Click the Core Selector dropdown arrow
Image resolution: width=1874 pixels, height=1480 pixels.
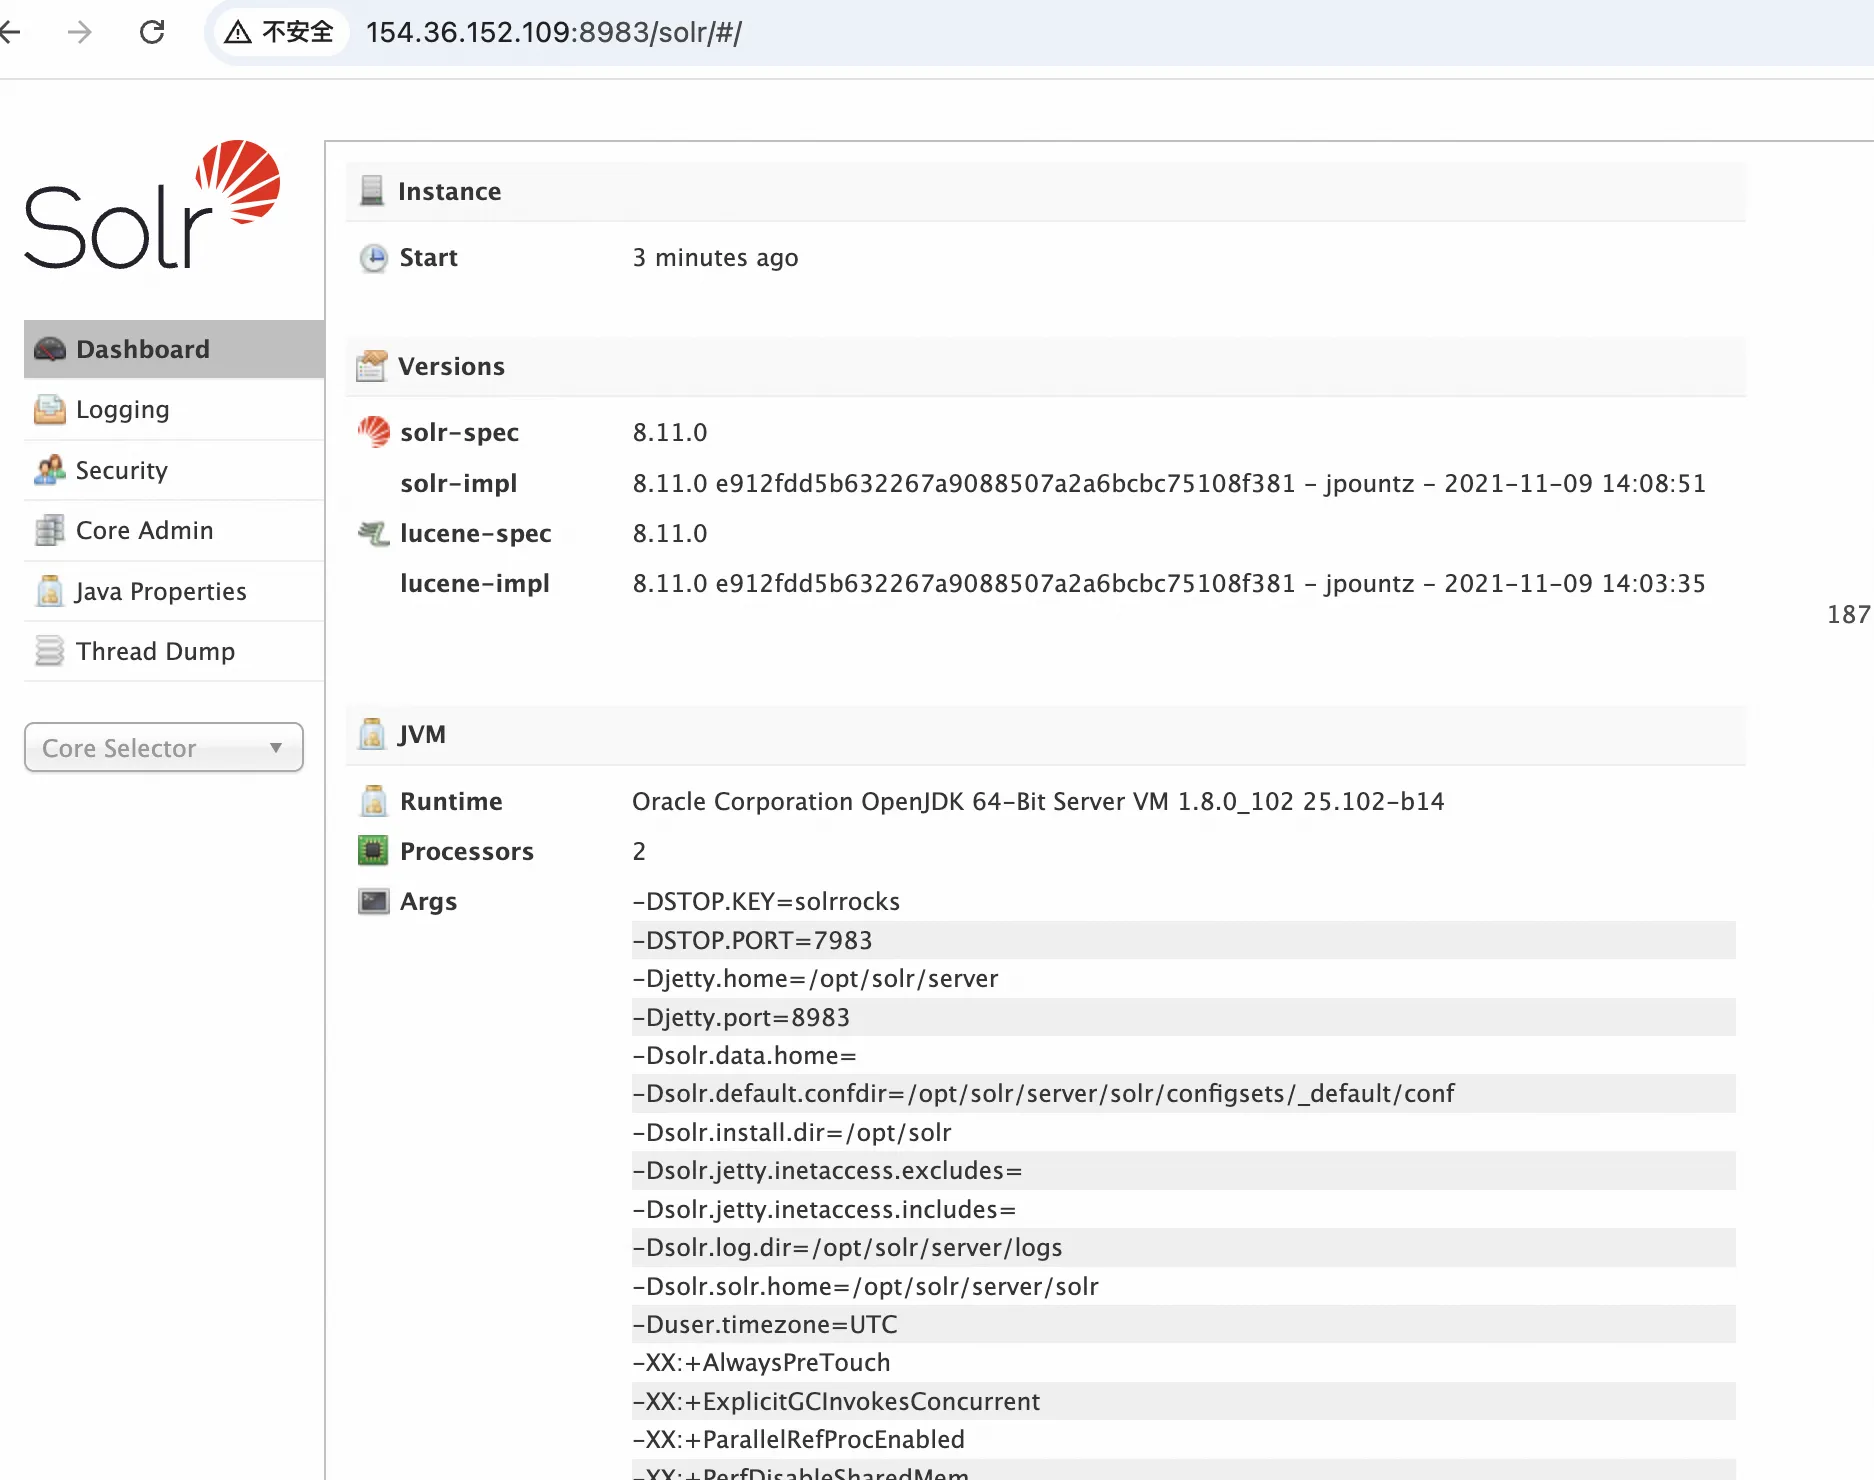(x=276, y=748)
